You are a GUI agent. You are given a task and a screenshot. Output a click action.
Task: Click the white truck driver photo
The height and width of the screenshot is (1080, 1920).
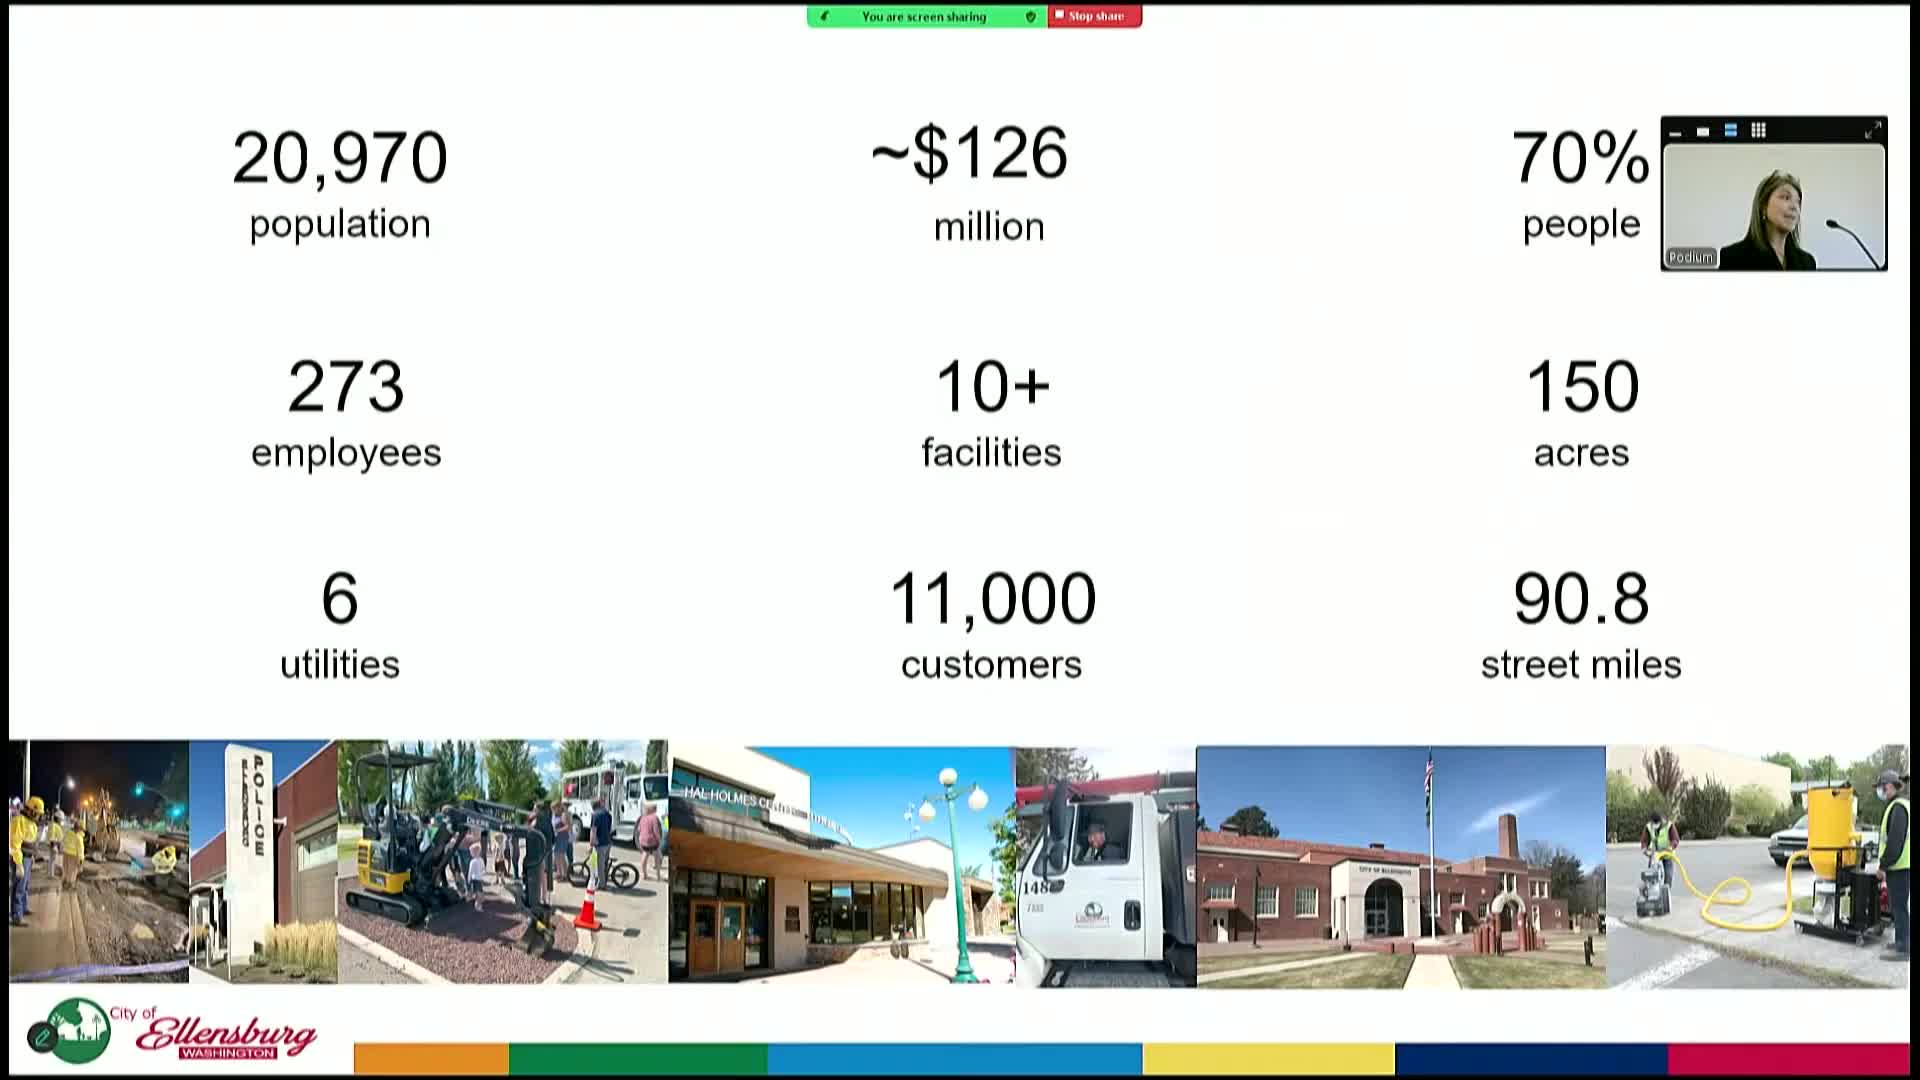tap(1105, 866)
